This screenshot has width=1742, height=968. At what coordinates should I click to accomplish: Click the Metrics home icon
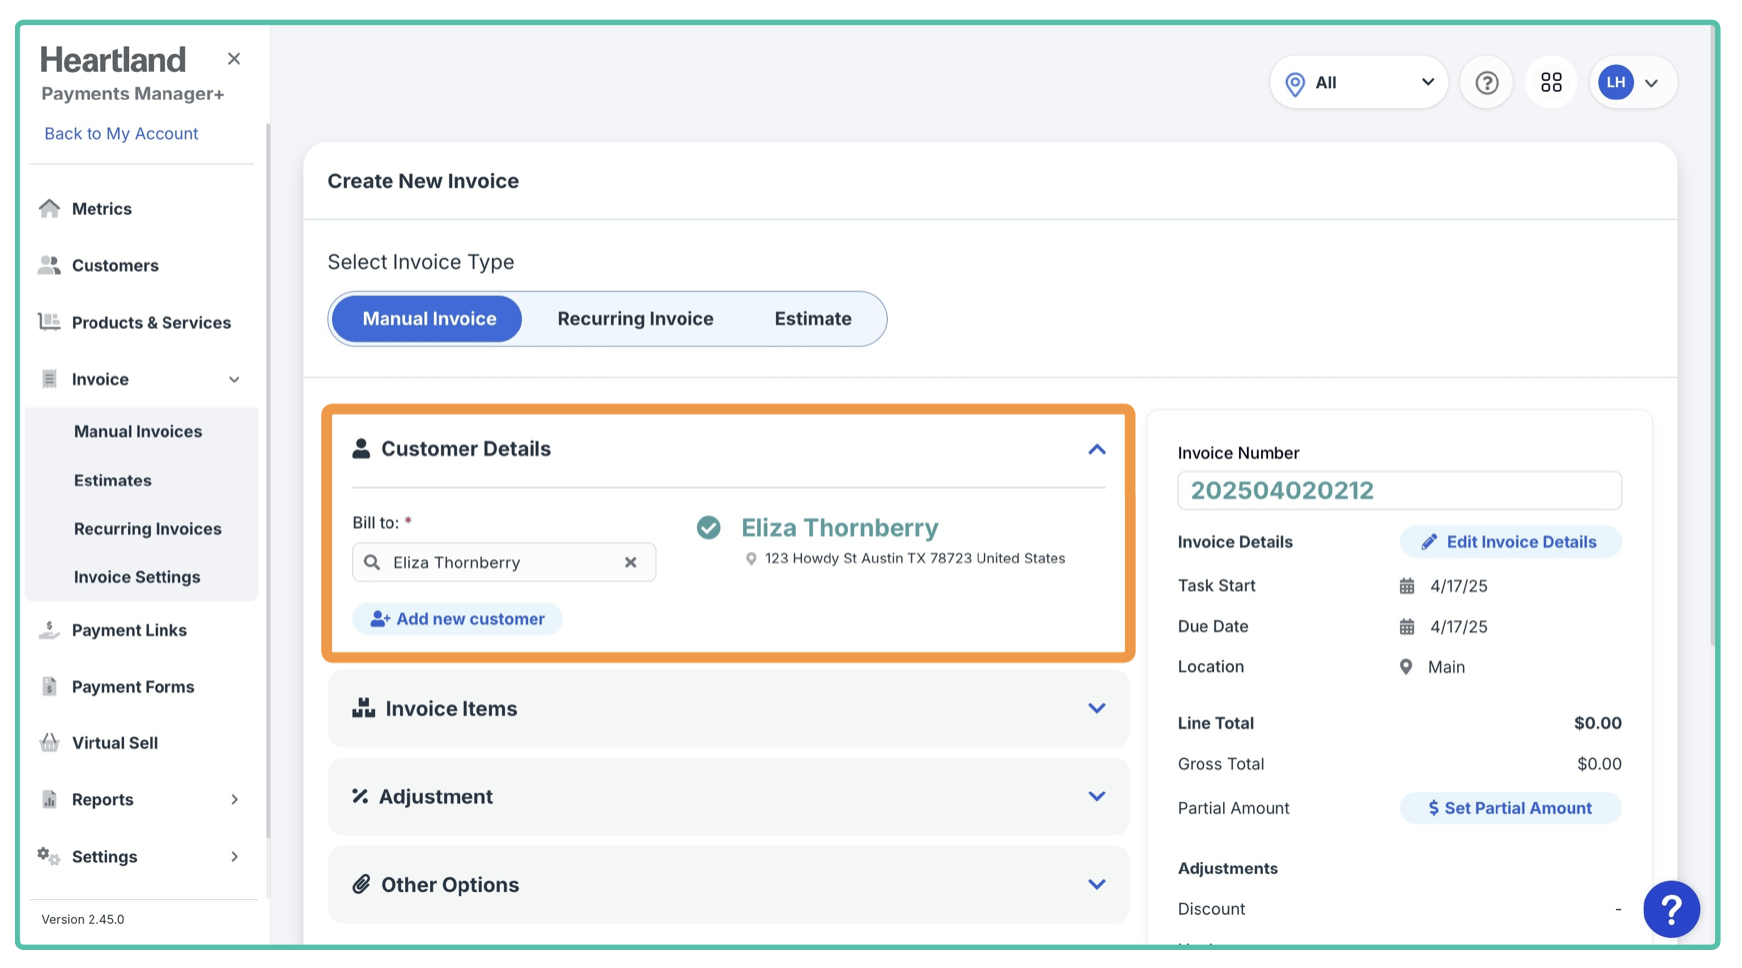[x=49, y=208]
